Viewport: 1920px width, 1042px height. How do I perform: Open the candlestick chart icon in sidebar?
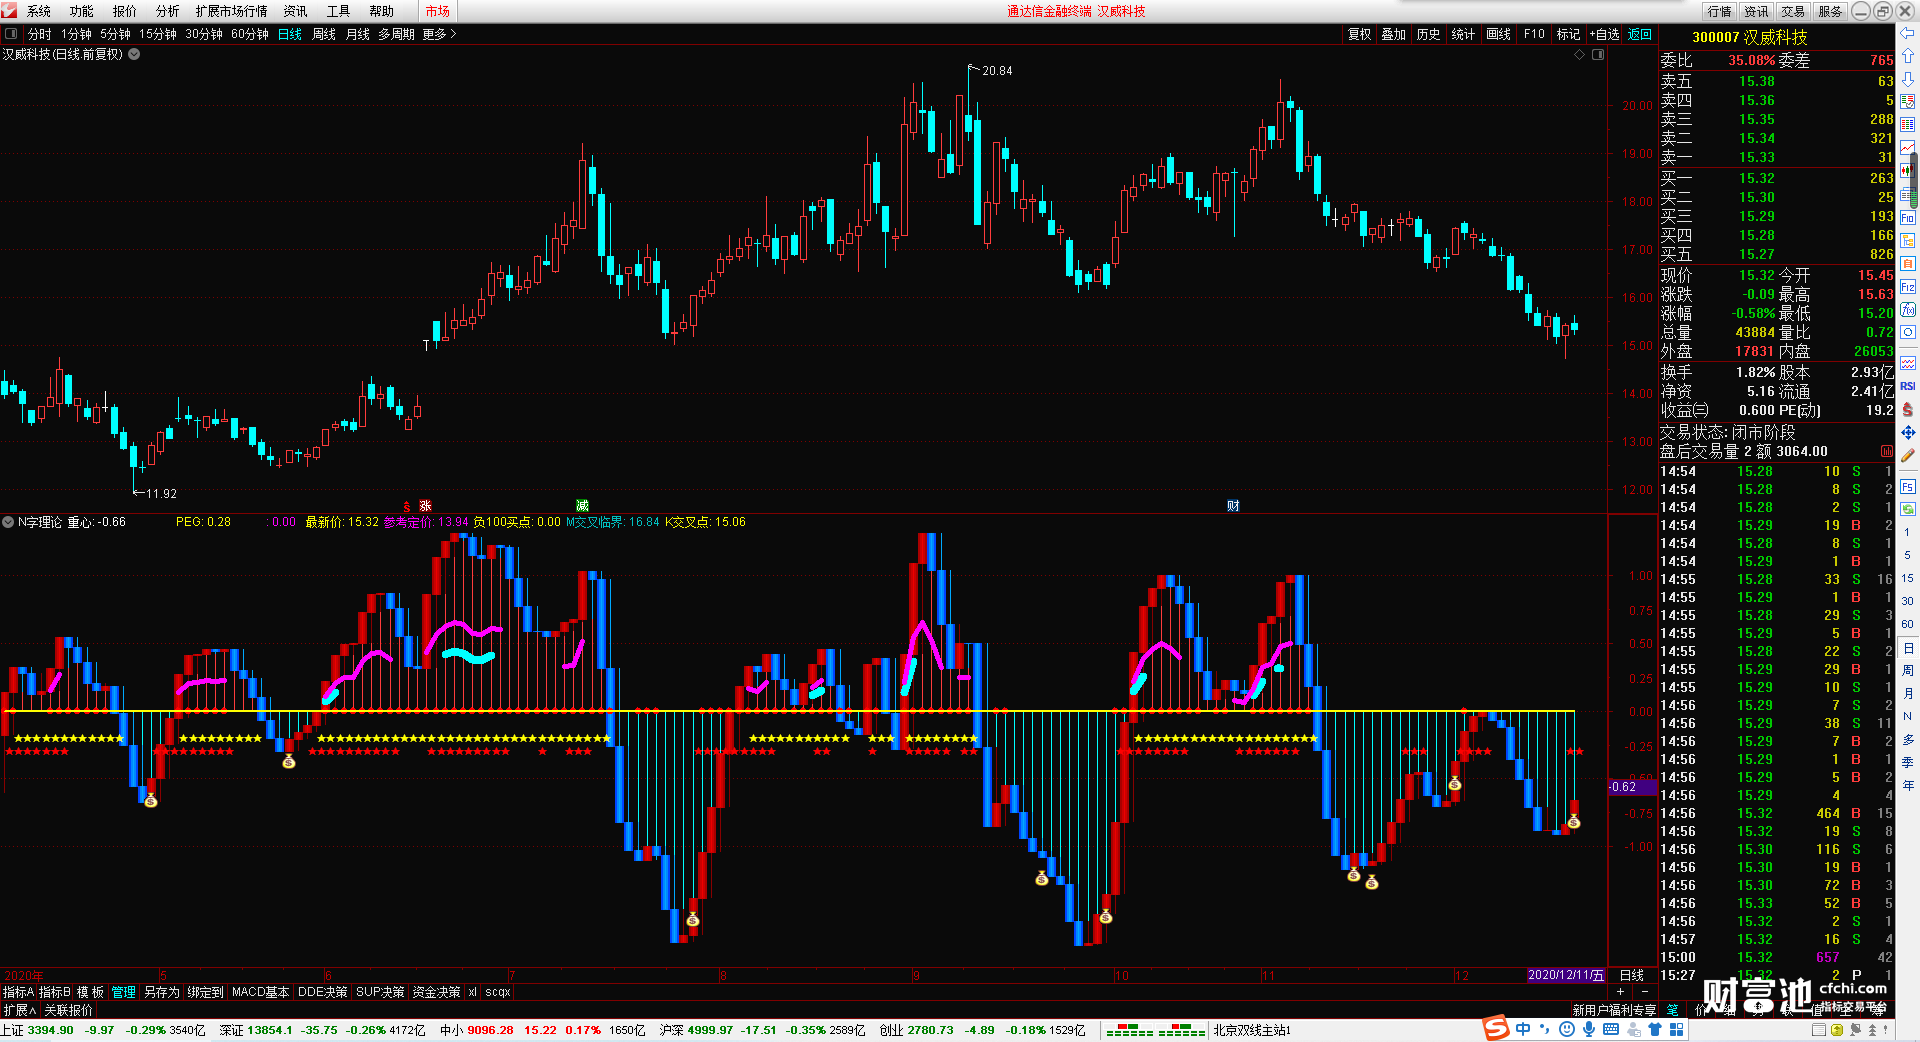[1908, 171]
